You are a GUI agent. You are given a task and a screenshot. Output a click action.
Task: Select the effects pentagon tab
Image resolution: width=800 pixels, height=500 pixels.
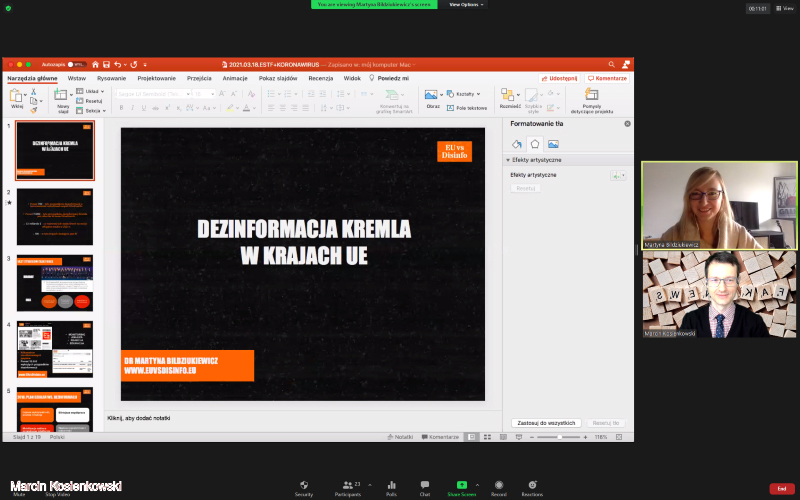tap(535, 144)
